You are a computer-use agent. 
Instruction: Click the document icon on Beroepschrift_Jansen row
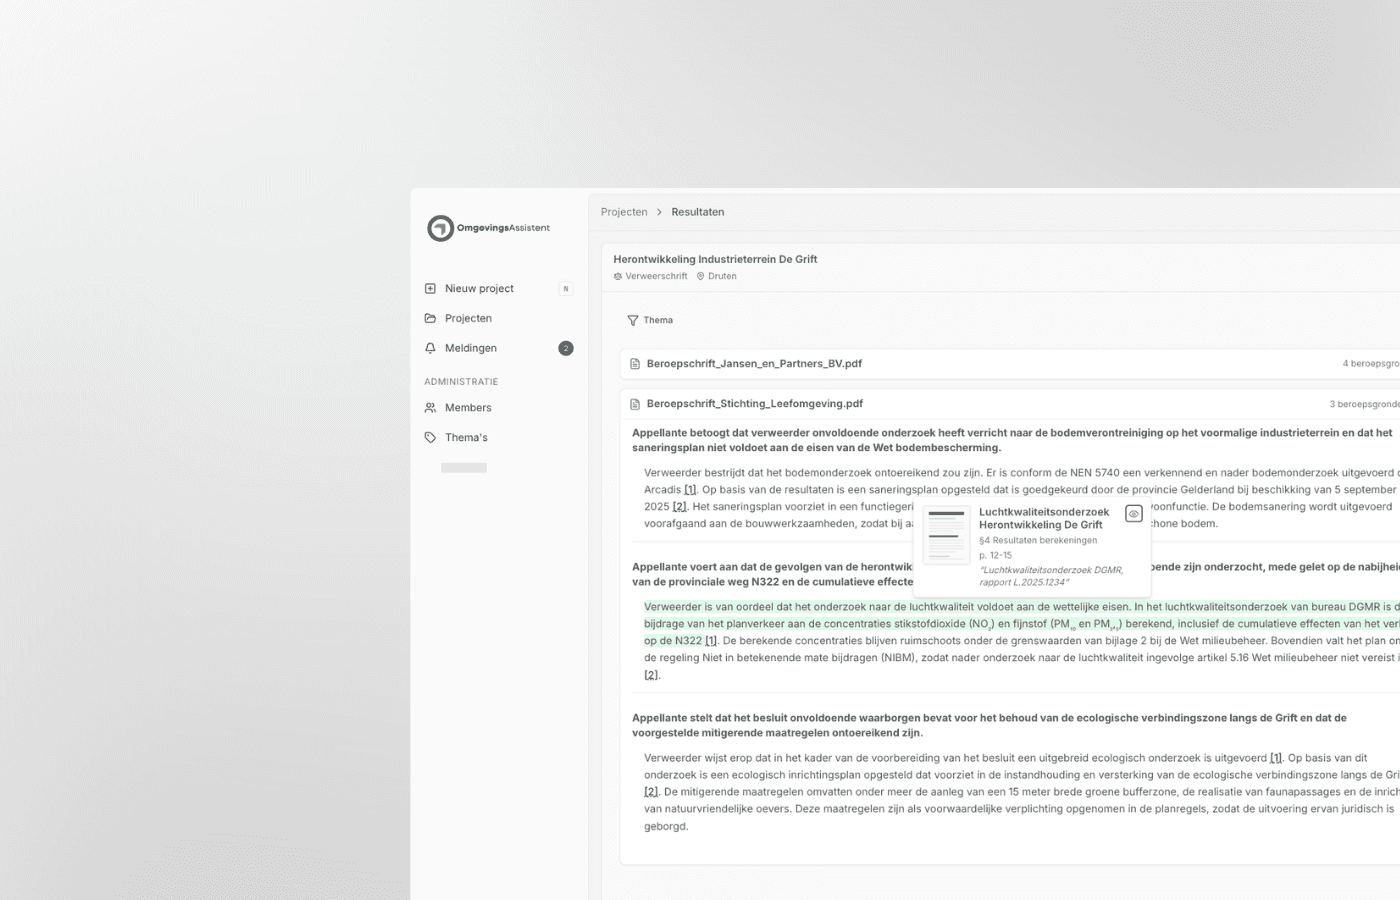[x=635, y=364]
